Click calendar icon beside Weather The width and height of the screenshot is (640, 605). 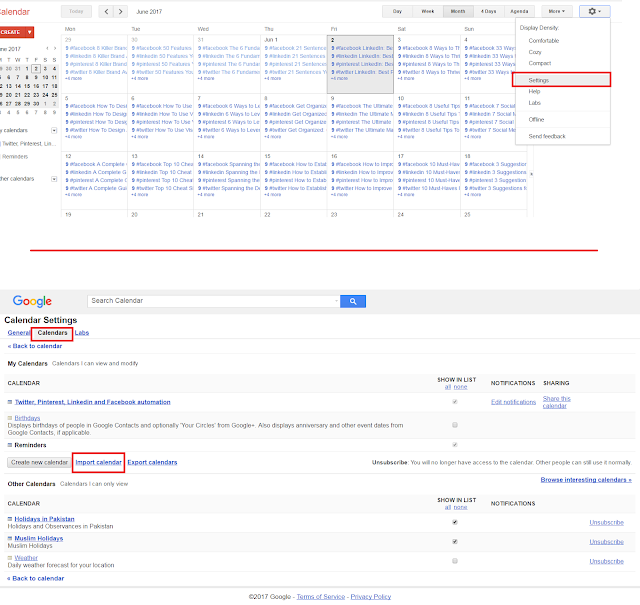(10, 558)
